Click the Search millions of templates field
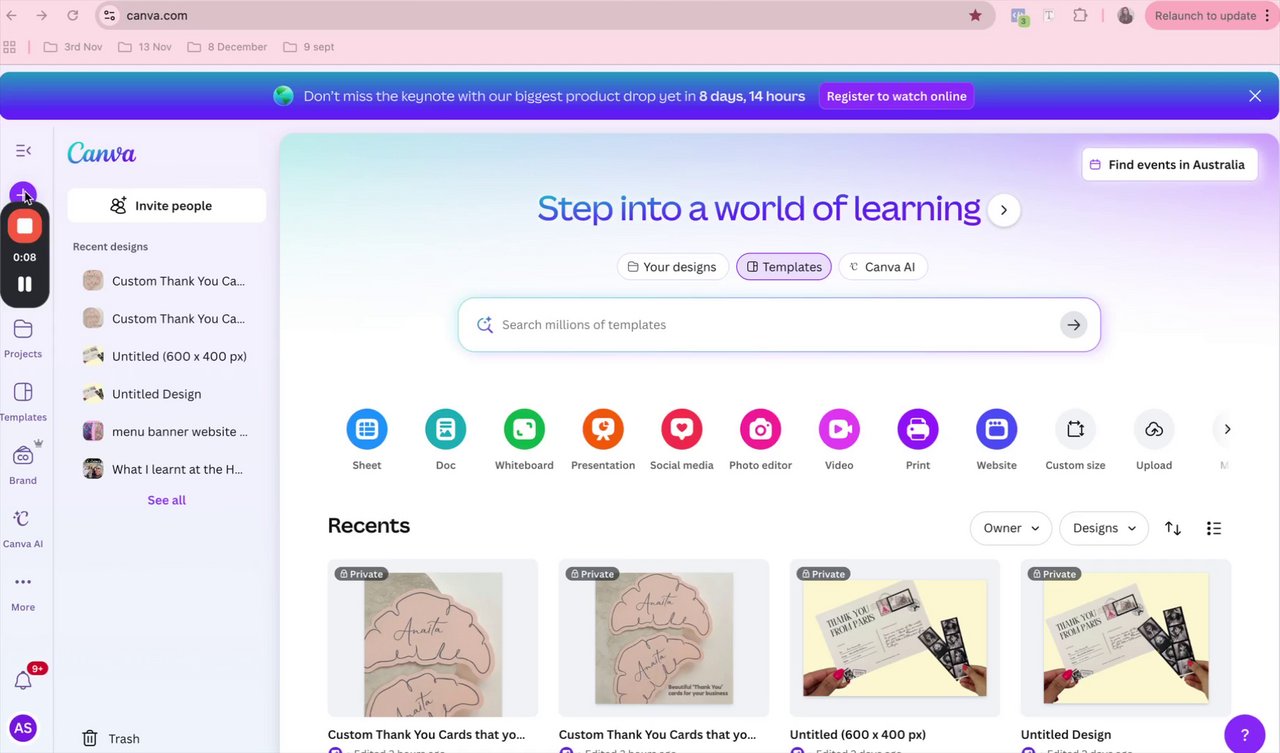Viewport: 1280px width, 753px height. (x=779, y=325)
